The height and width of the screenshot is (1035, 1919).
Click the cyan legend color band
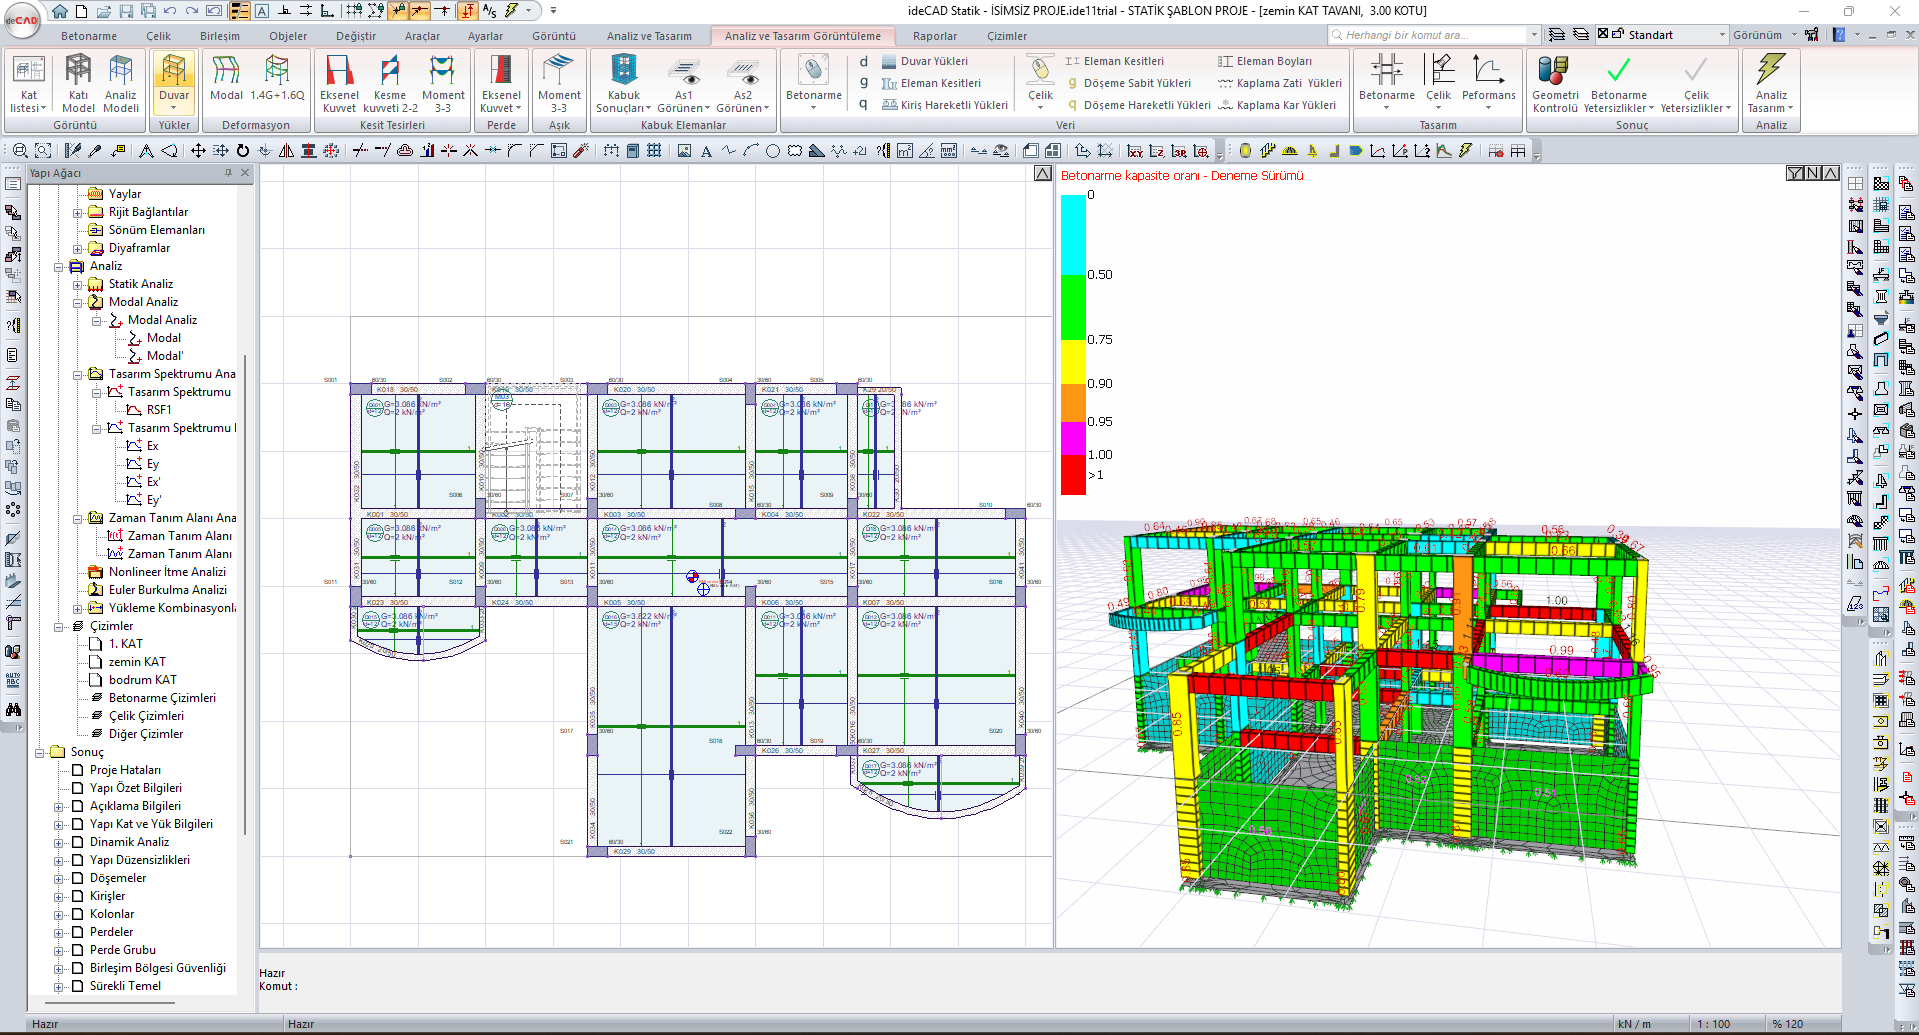point(1073,234)
